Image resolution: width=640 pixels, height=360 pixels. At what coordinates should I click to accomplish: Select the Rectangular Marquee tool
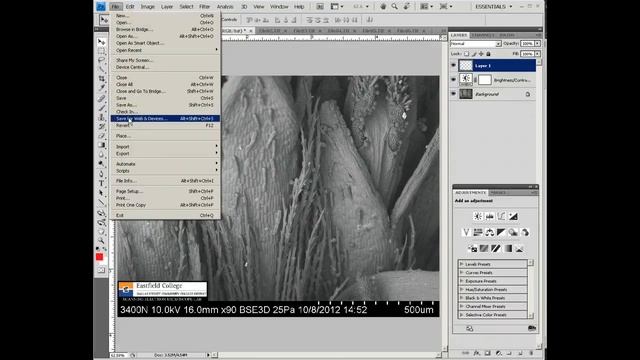point(101,51)
